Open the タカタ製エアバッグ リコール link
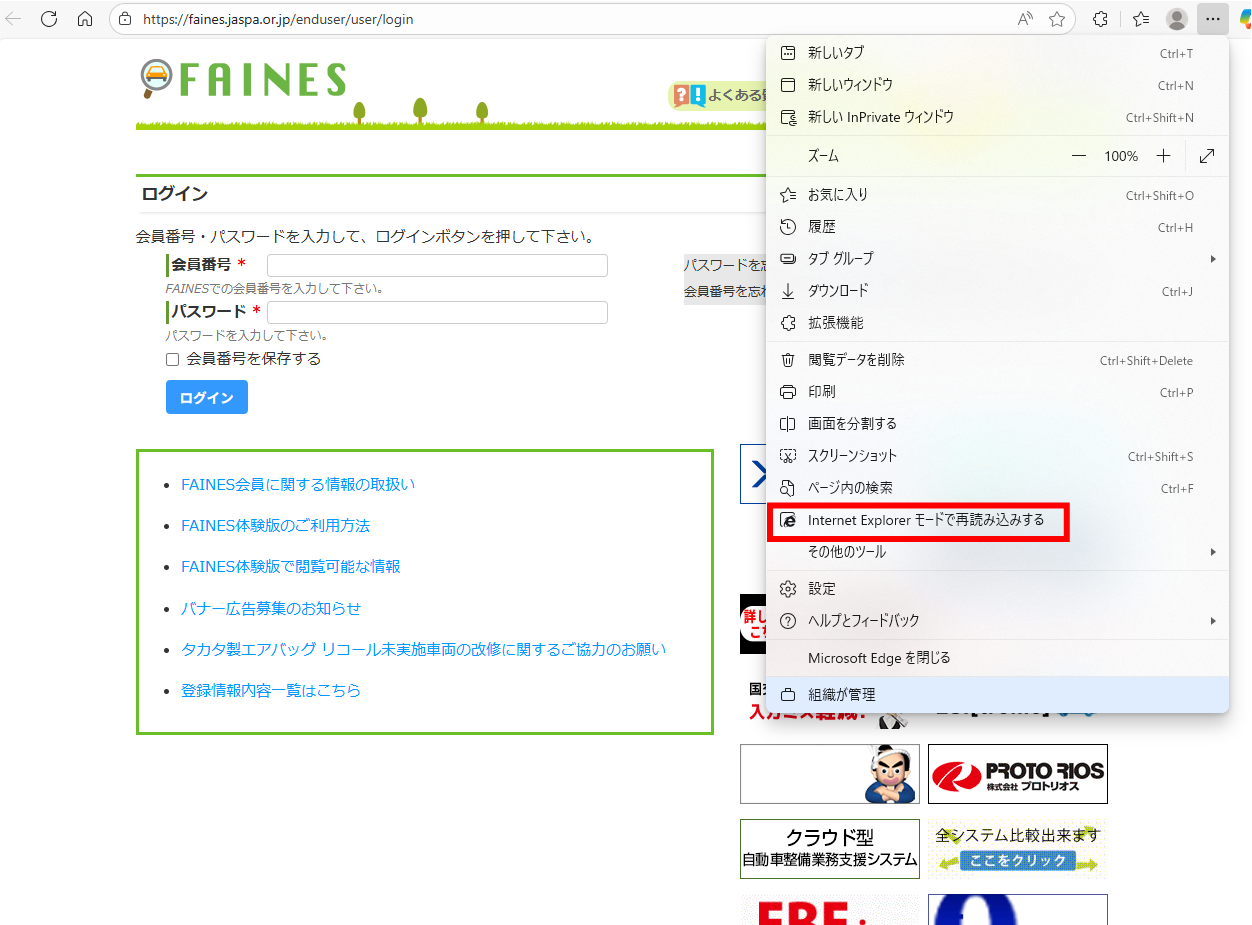 coord(423,650)
